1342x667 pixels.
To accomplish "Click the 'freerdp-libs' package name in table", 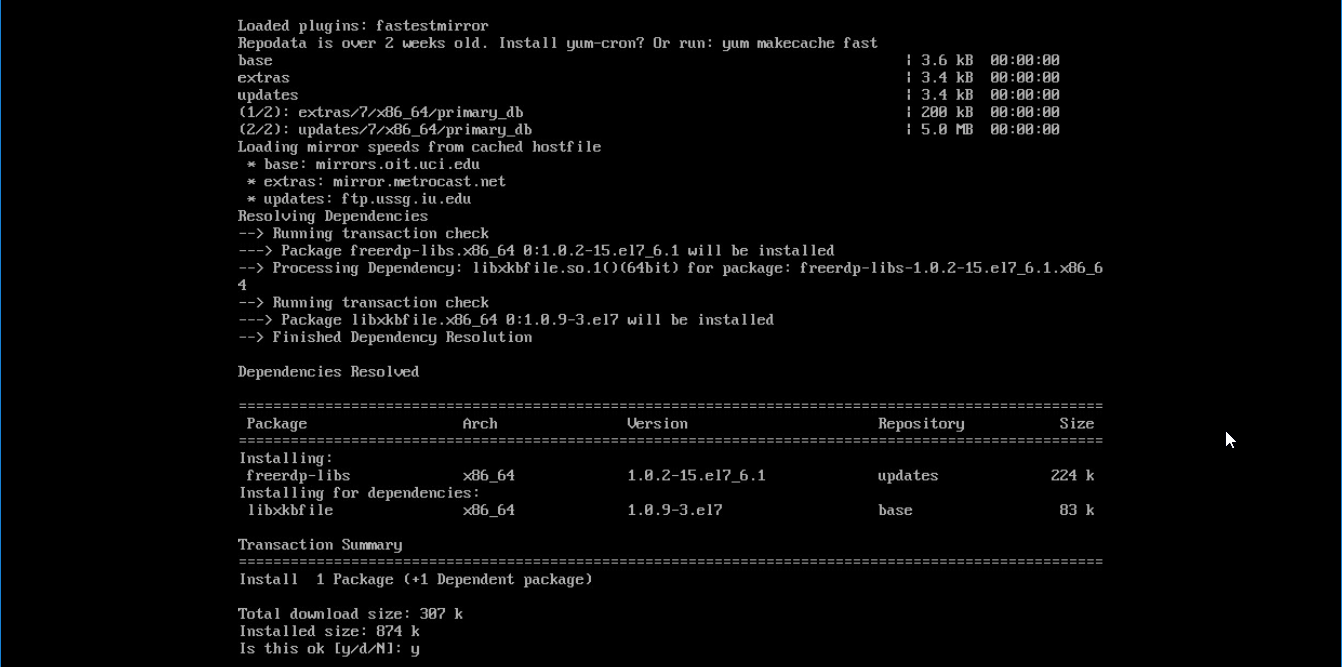I will tap(298, 476).
